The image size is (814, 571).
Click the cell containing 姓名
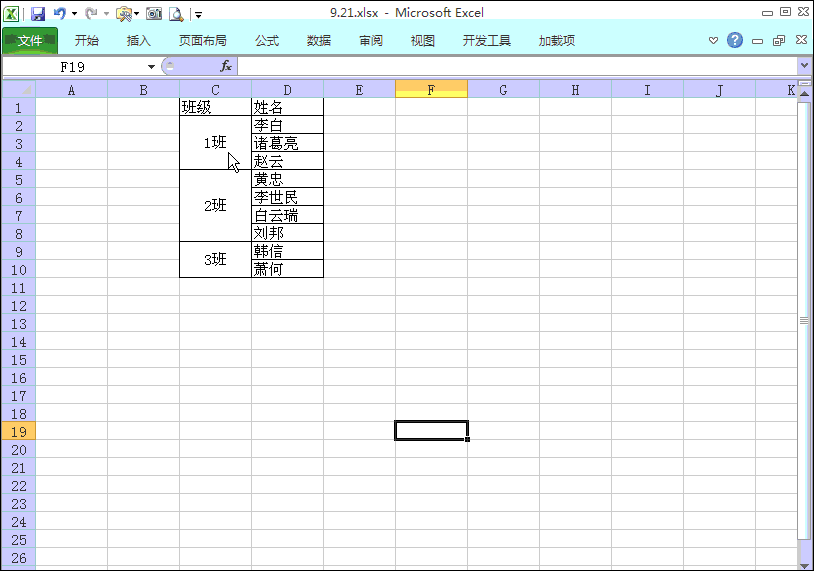coord(287,107)
